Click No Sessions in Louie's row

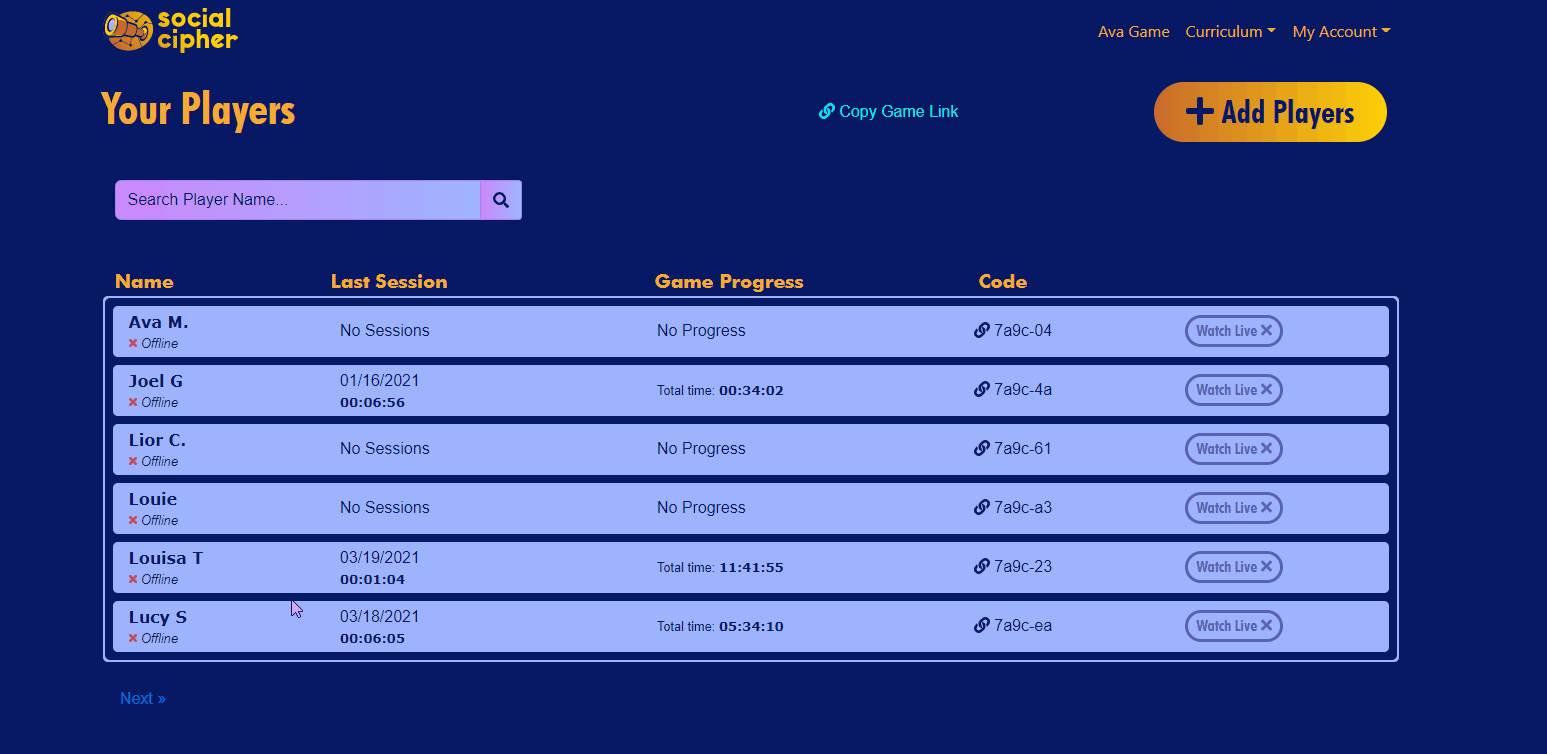[x=385, y=508]
